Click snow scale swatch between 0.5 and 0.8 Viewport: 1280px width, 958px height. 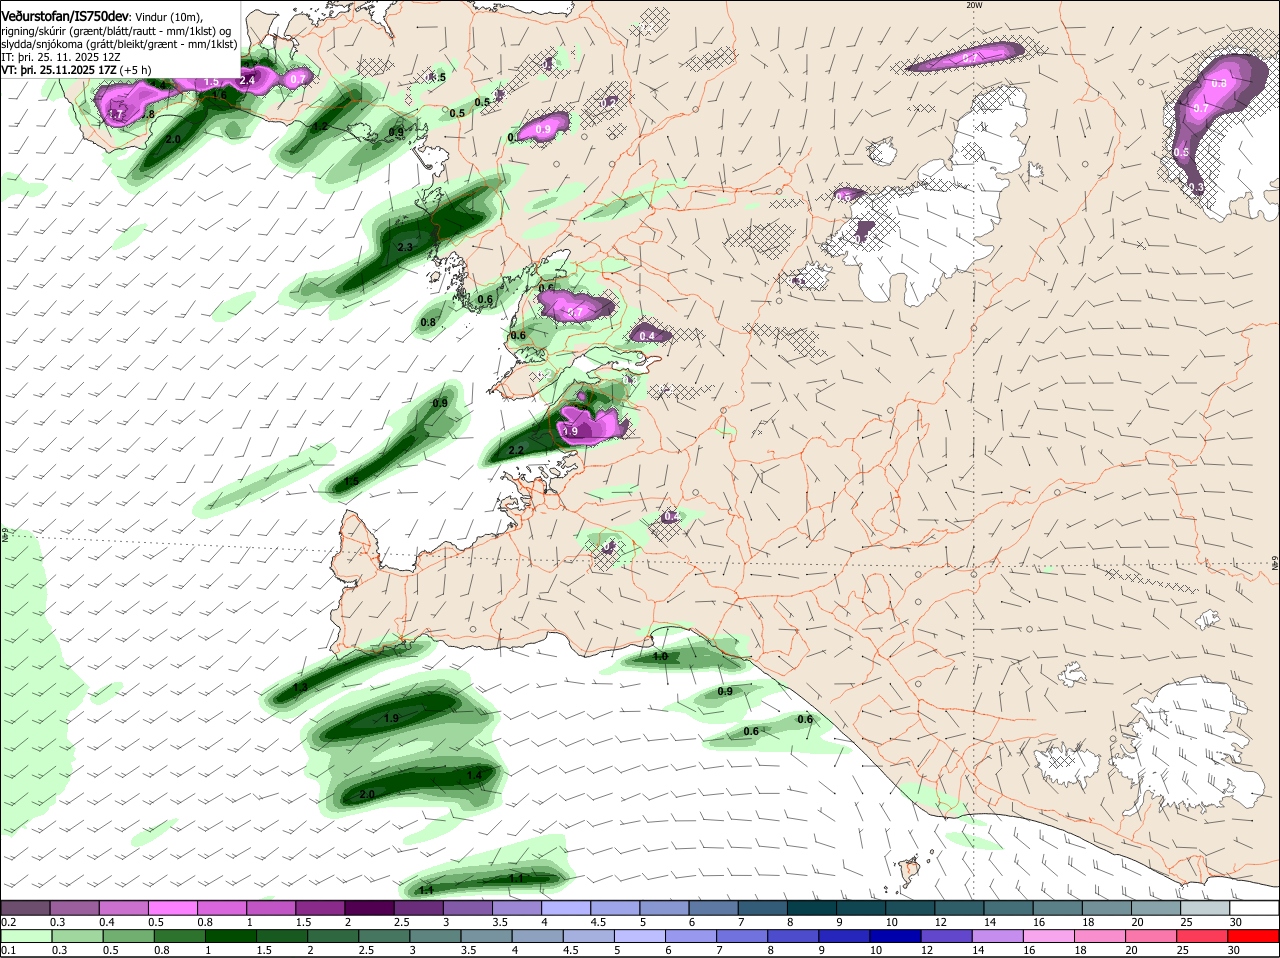pos(172,907)
